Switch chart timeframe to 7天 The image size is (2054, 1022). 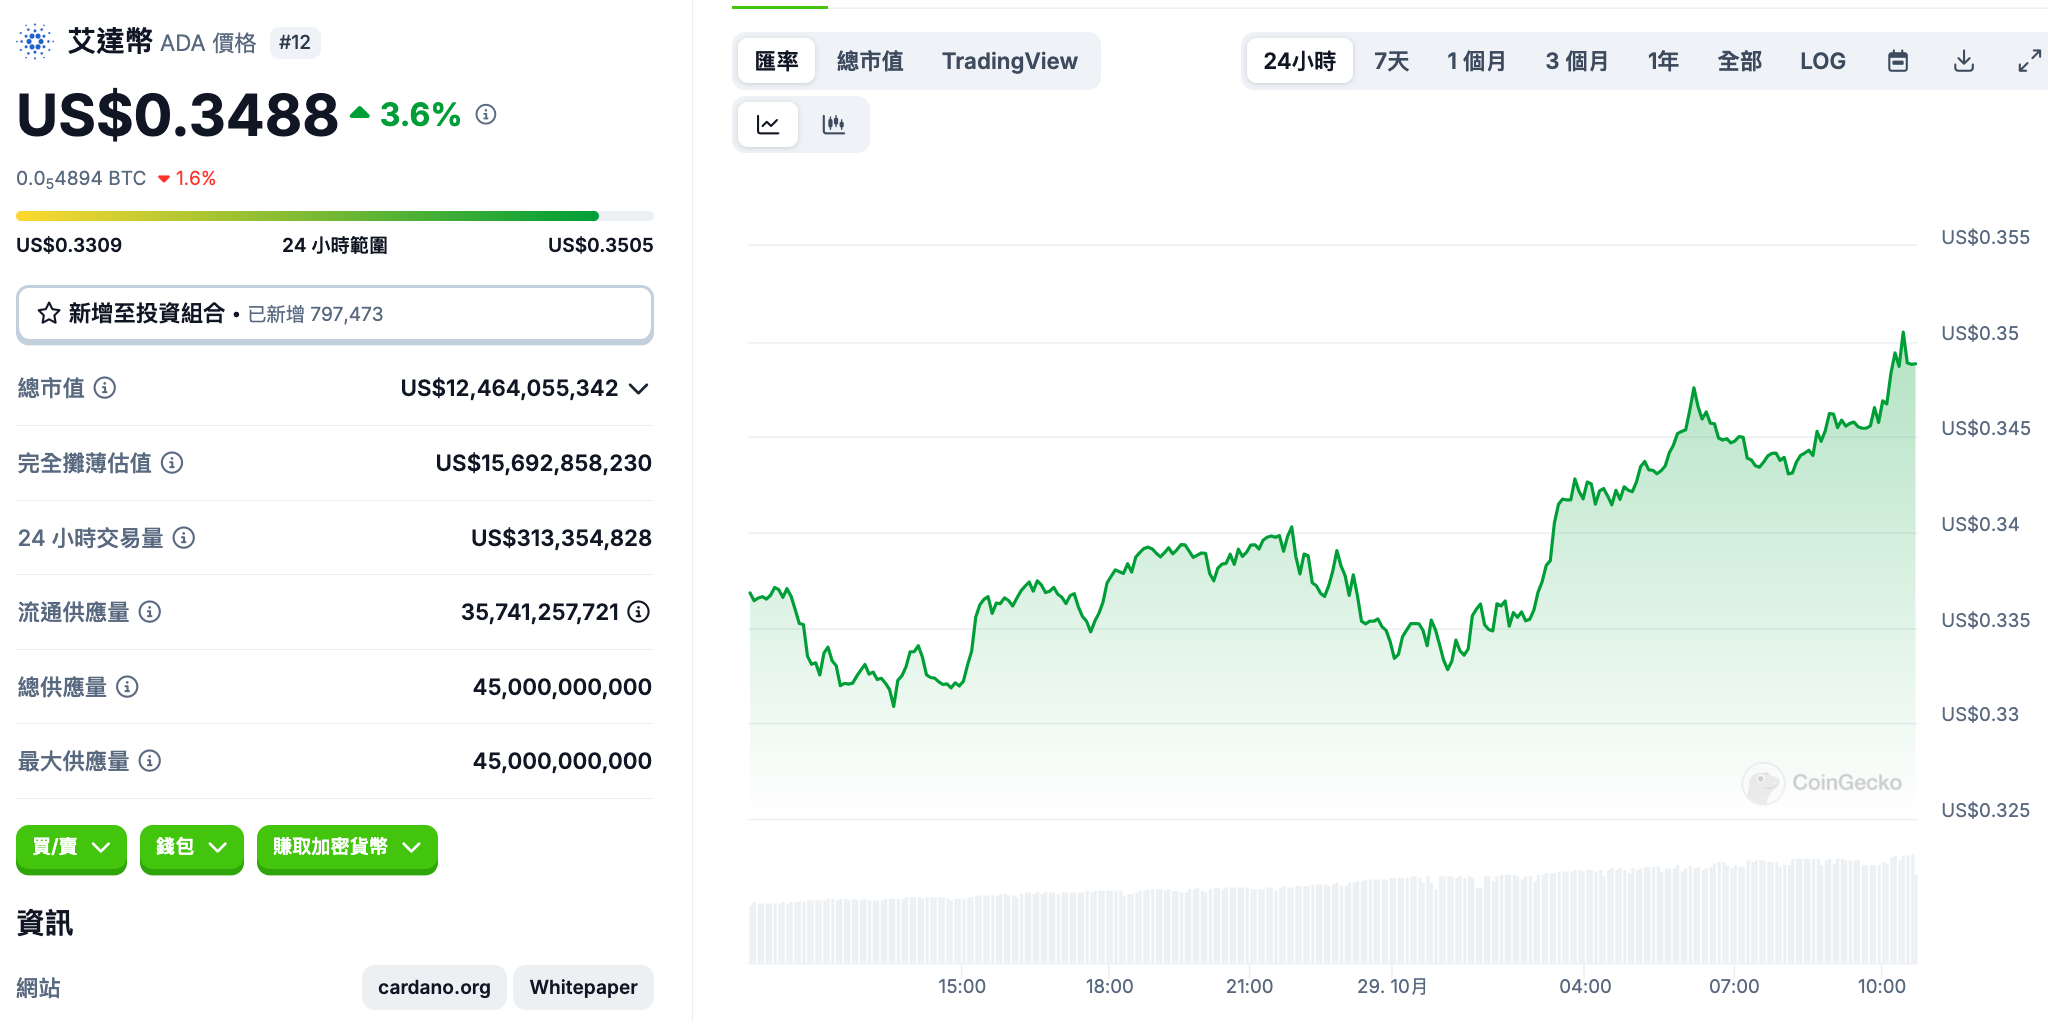[1390, 60]
